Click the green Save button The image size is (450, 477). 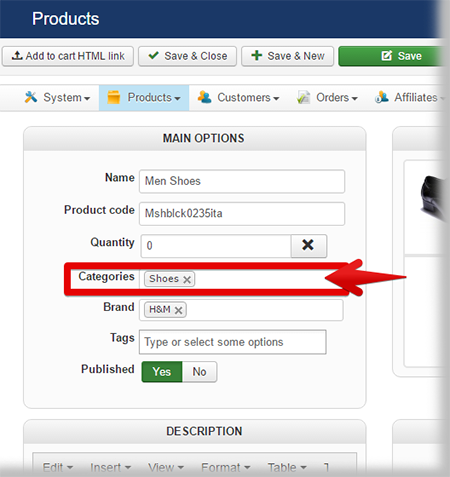point(393,56)
